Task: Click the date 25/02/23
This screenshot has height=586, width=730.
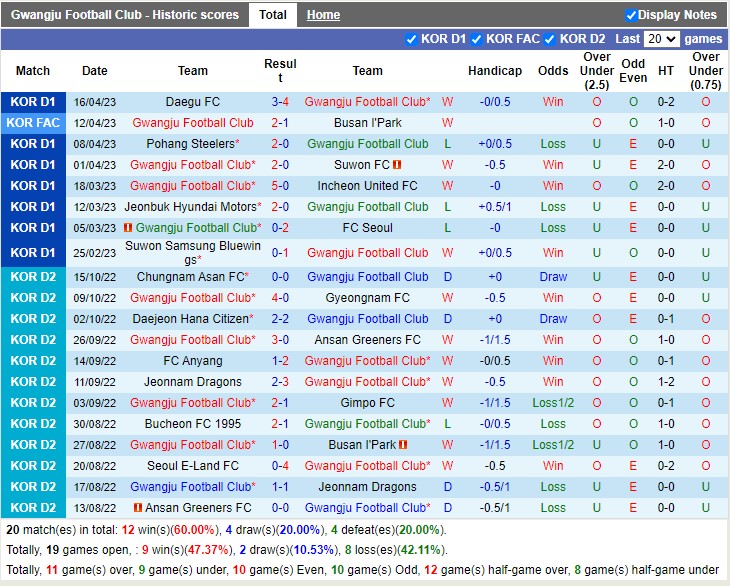Action: (x=95, y=253)
